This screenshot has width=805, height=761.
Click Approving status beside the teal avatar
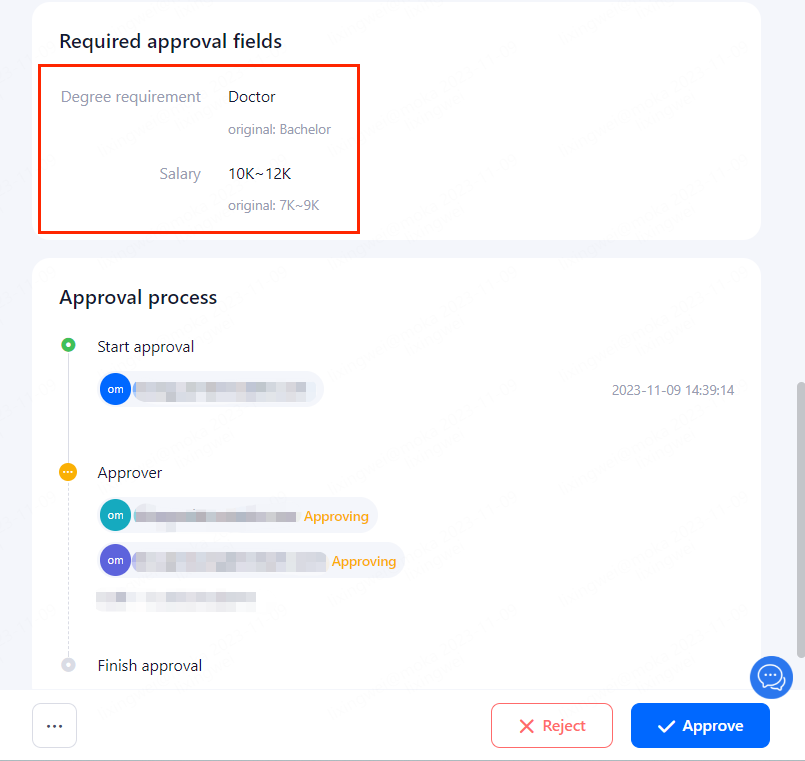[x=336, y=517]
